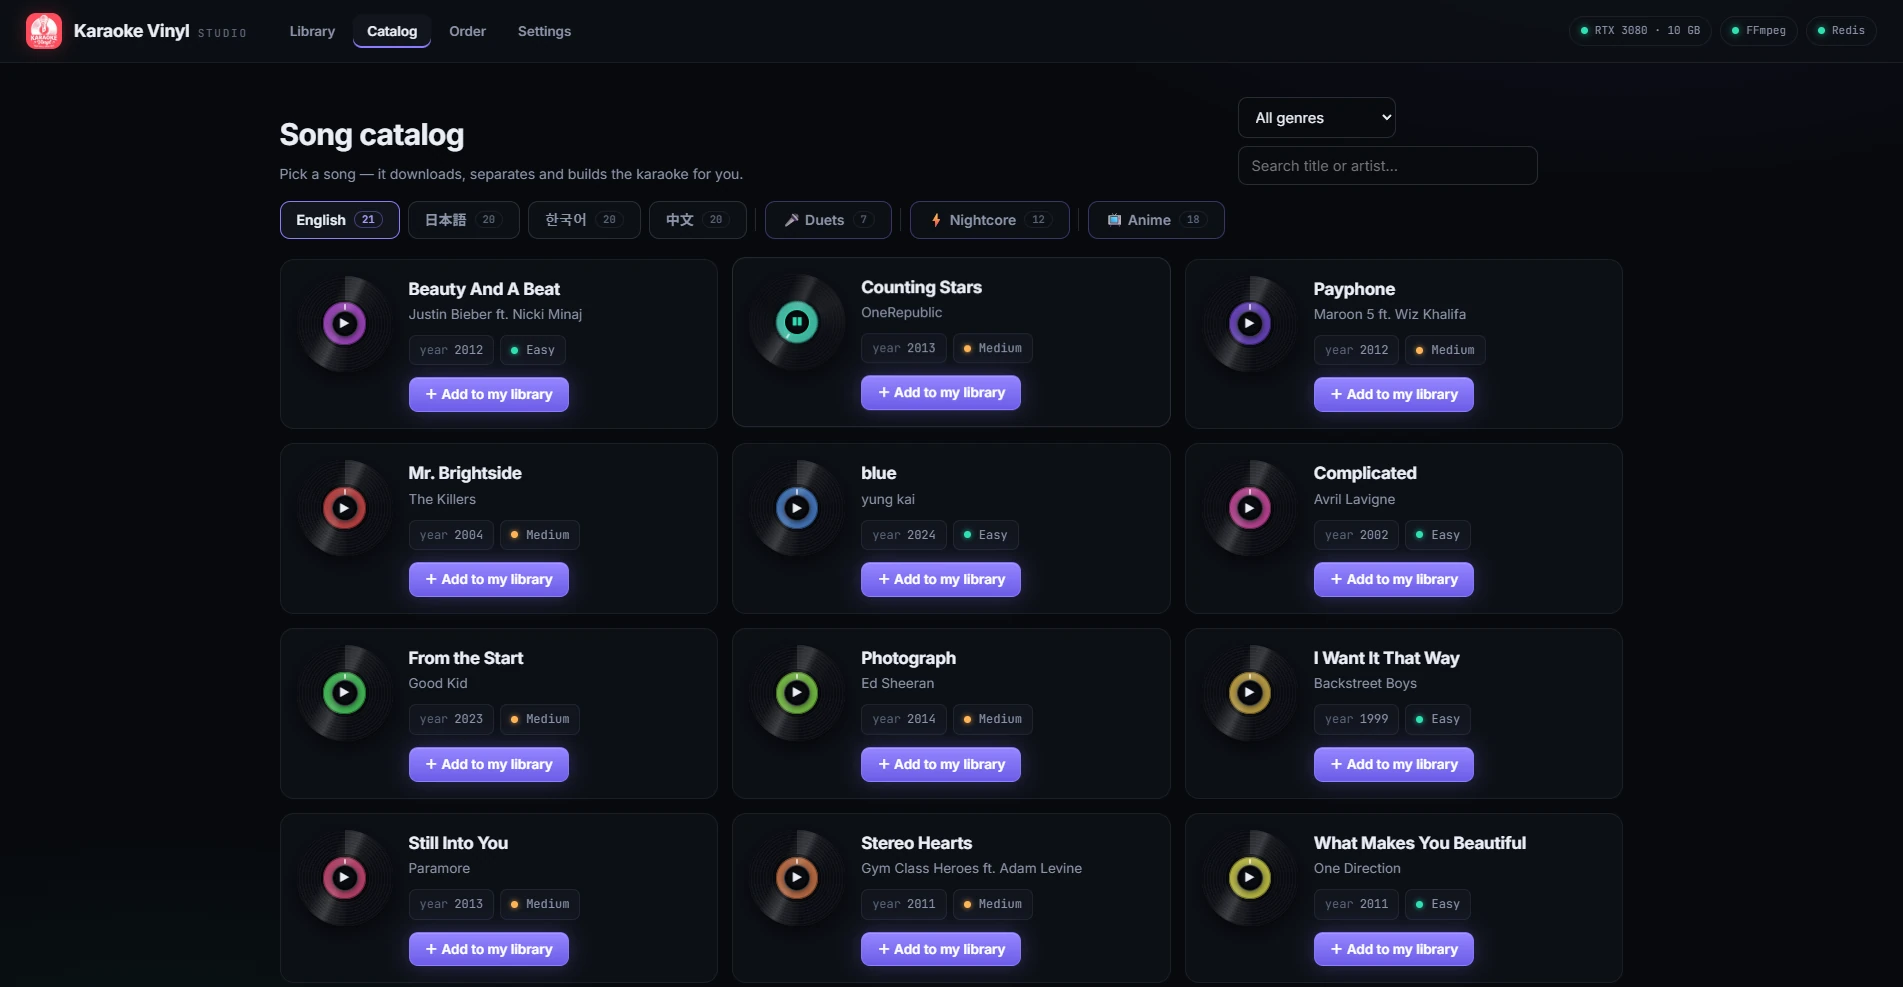Click the year 2004 tag
This screenshot has width=1903, height=987.
pos(451,535)
